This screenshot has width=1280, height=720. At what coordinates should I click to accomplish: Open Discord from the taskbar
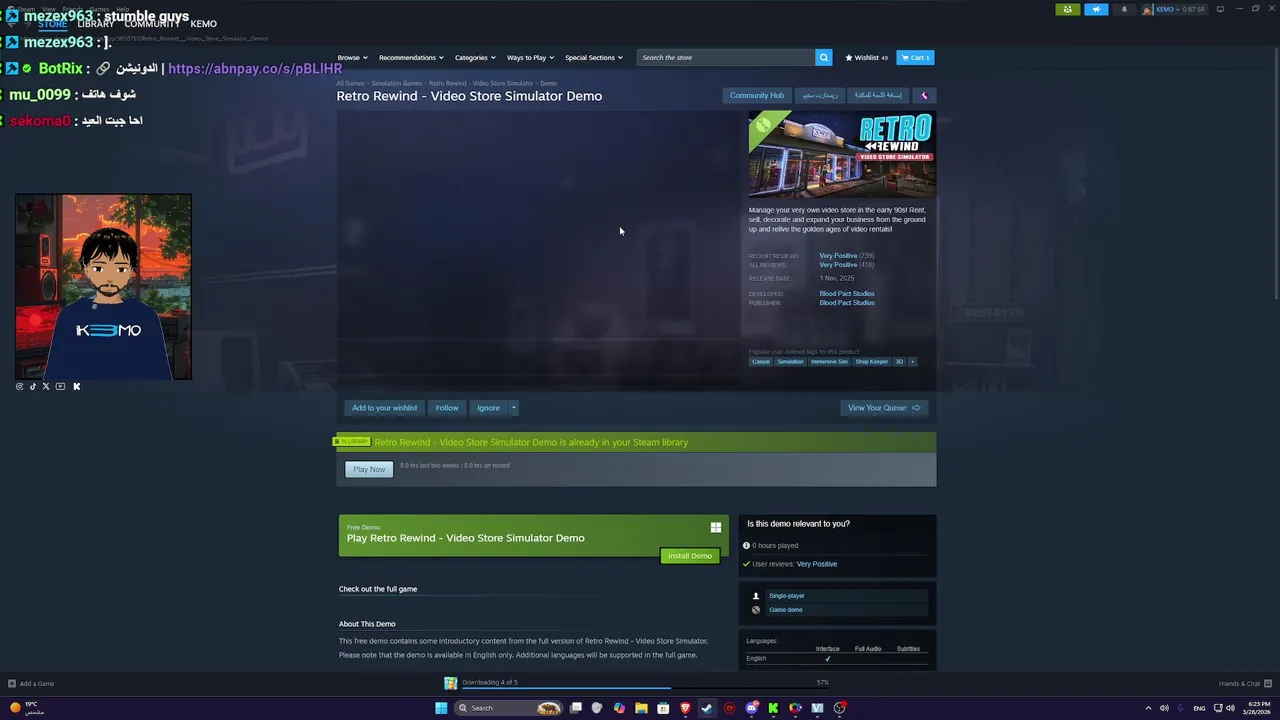tap(751, 708)
